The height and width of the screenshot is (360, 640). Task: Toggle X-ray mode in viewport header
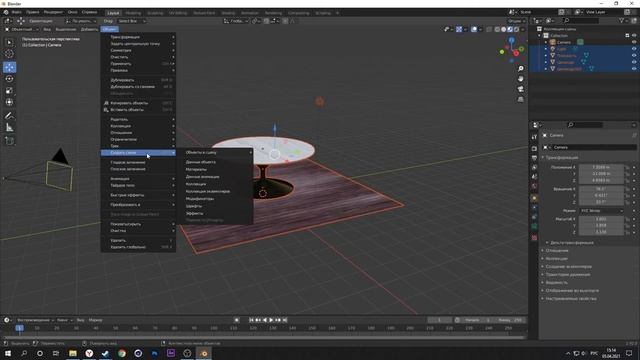(x=489, y=29)
